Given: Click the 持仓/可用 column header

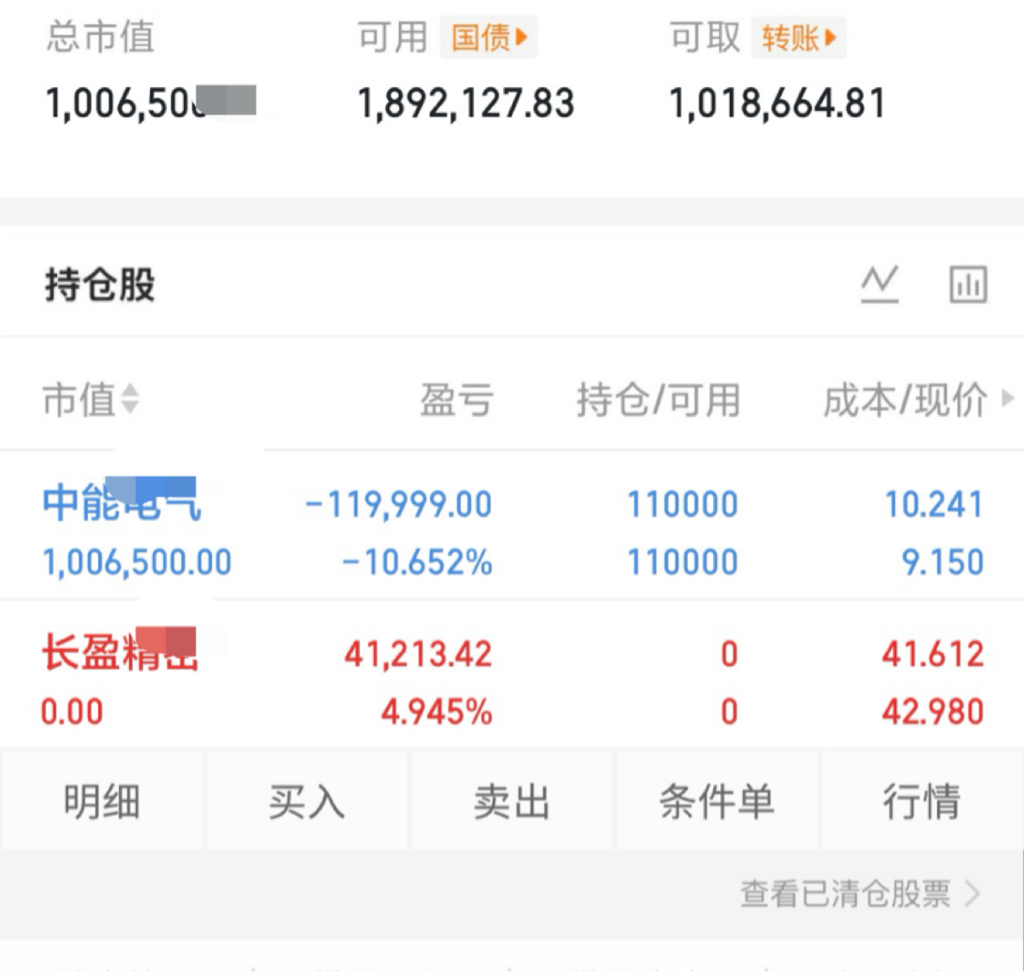Looking at the screenshot, I should (658, 399).
